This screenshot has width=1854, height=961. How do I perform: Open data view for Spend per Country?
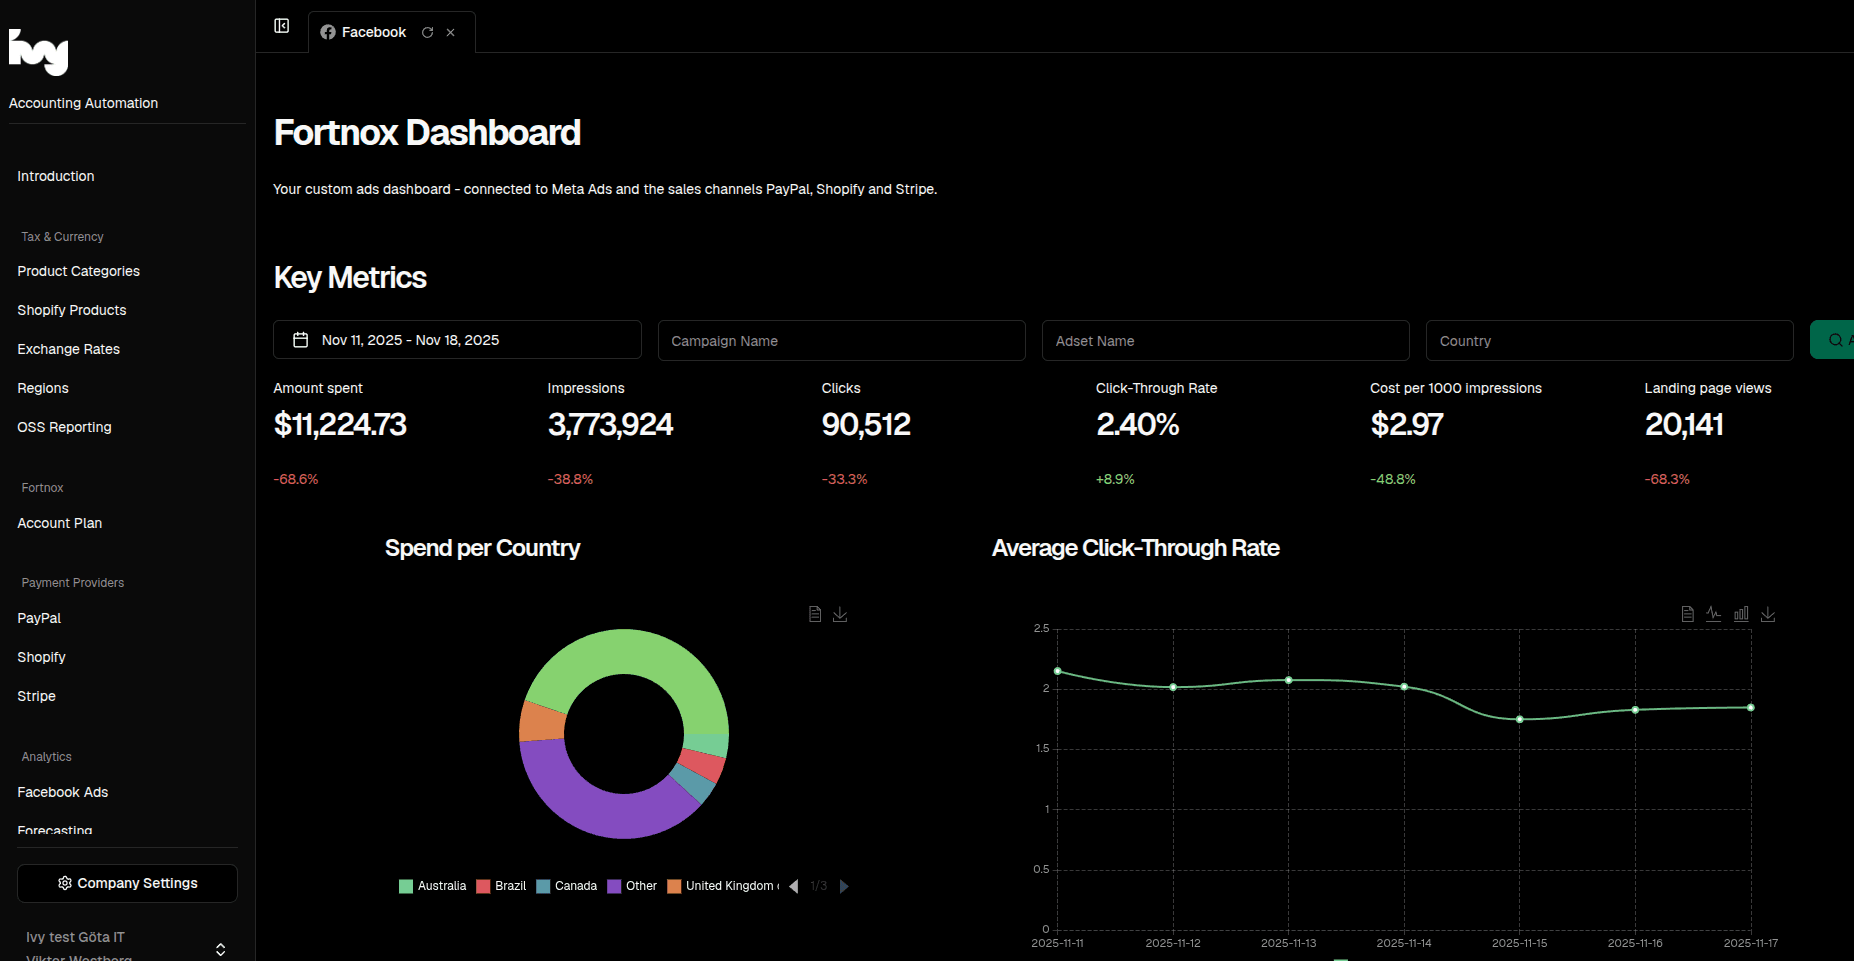[x=815, y=614]
